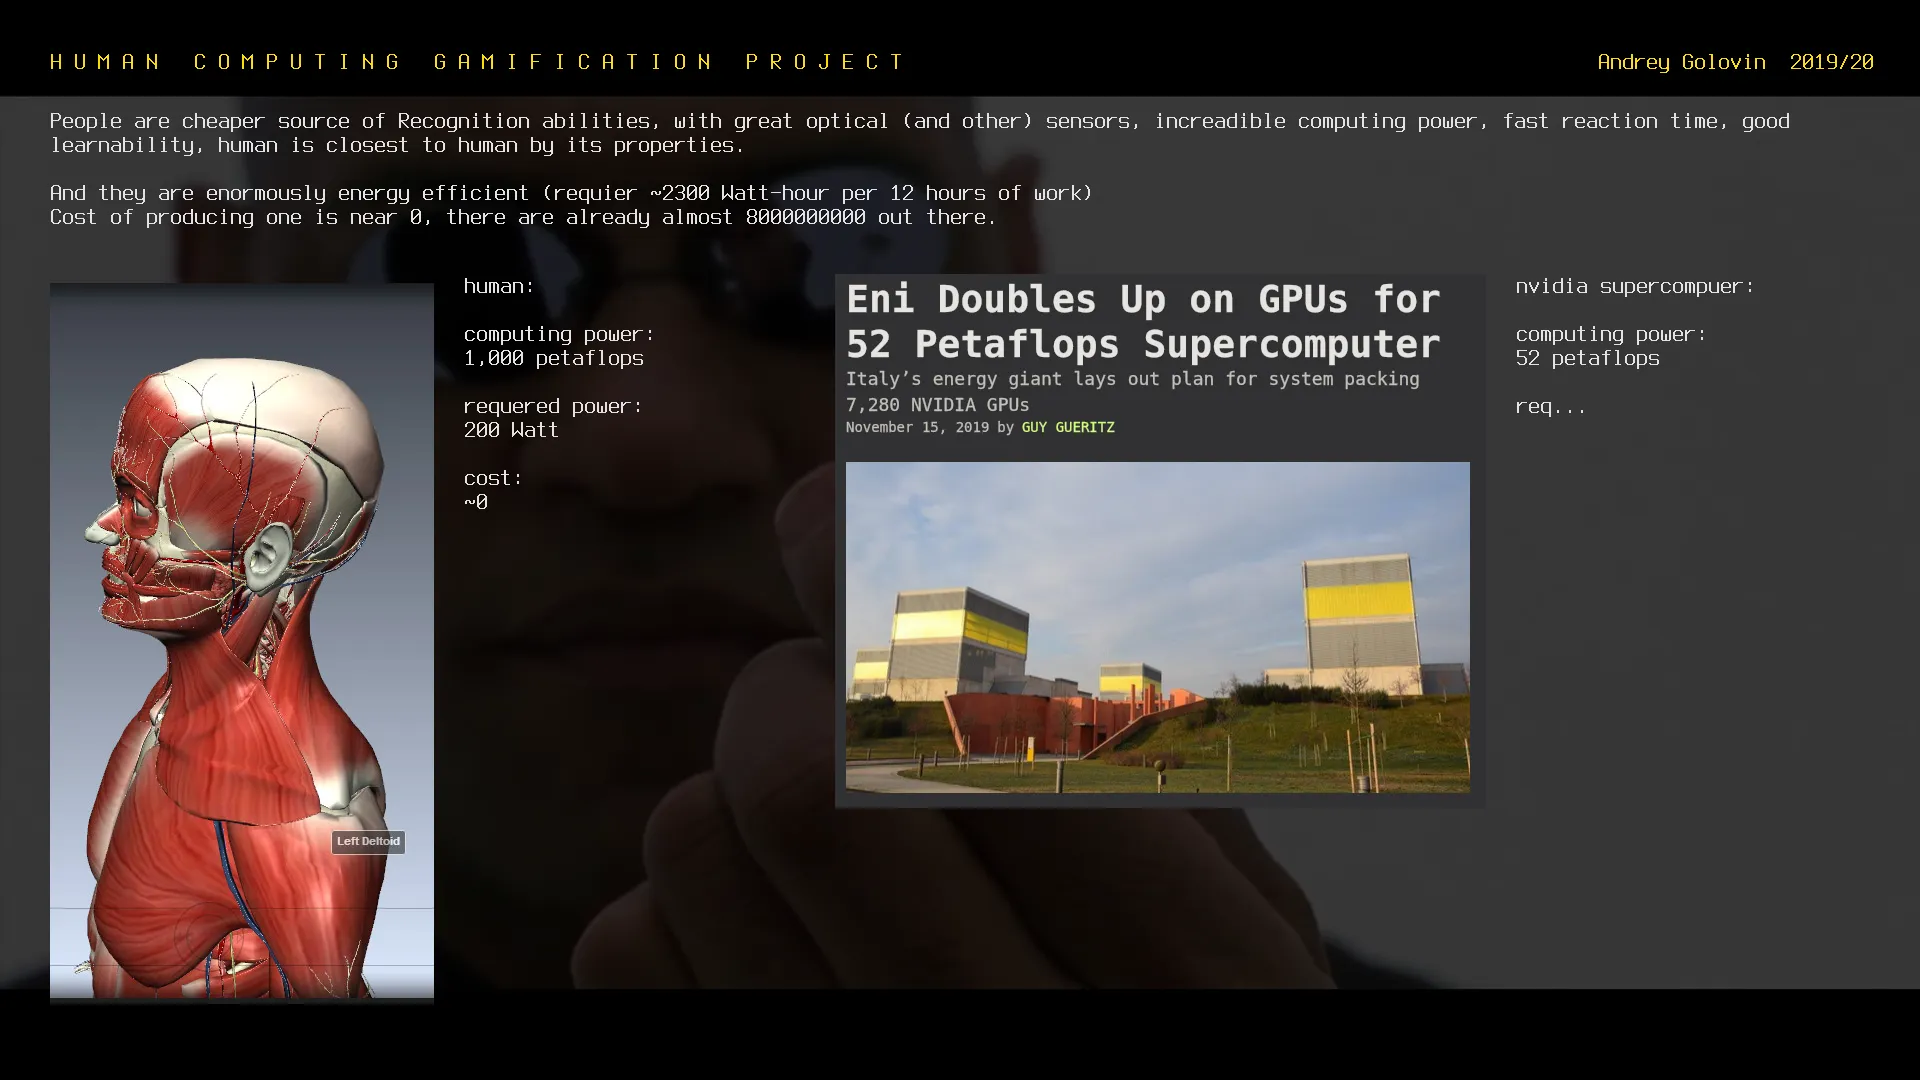Screen dimensions: 1920x1080
Task: Click the Andrey Golovin 2019/20 author text
Action: pyautogui.click(x=1734, y=62)
